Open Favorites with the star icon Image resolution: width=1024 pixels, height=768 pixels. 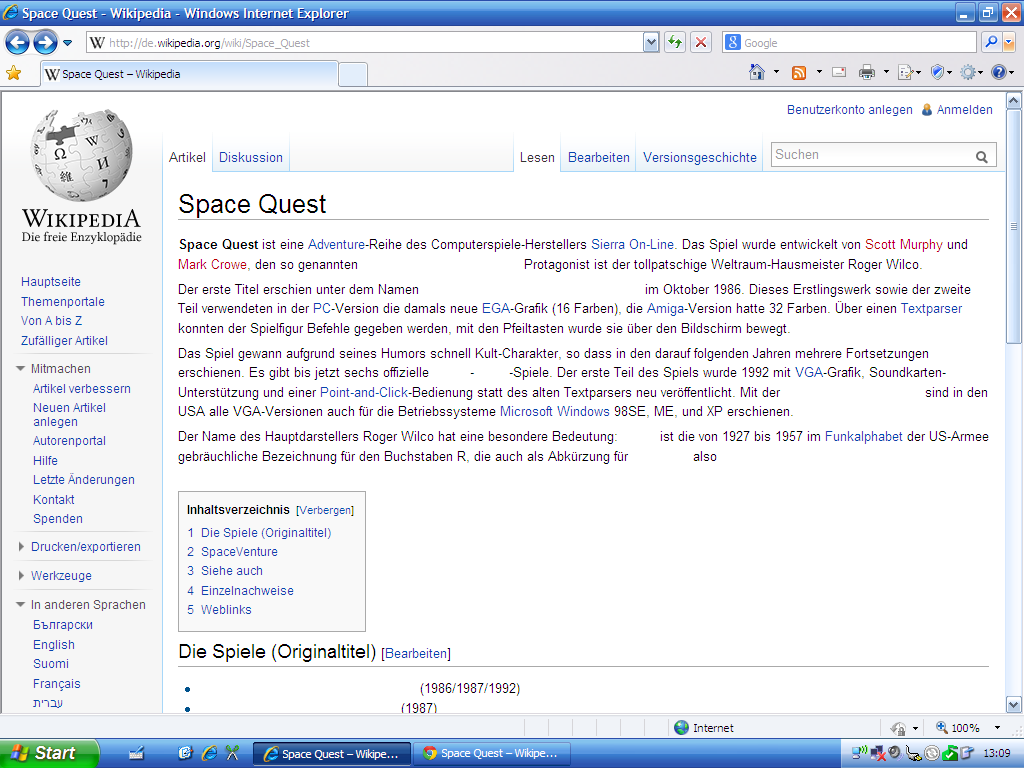(x=13, y=73)
